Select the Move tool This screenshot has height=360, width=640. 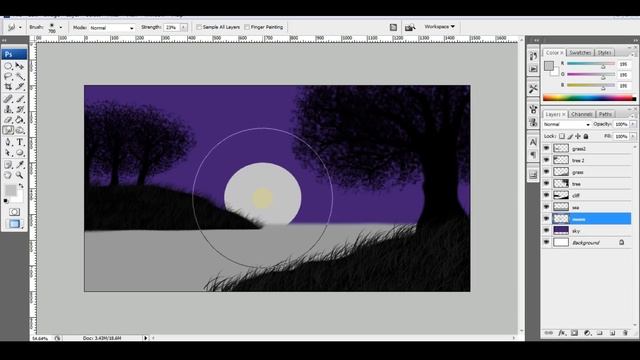tap(20, 66)
